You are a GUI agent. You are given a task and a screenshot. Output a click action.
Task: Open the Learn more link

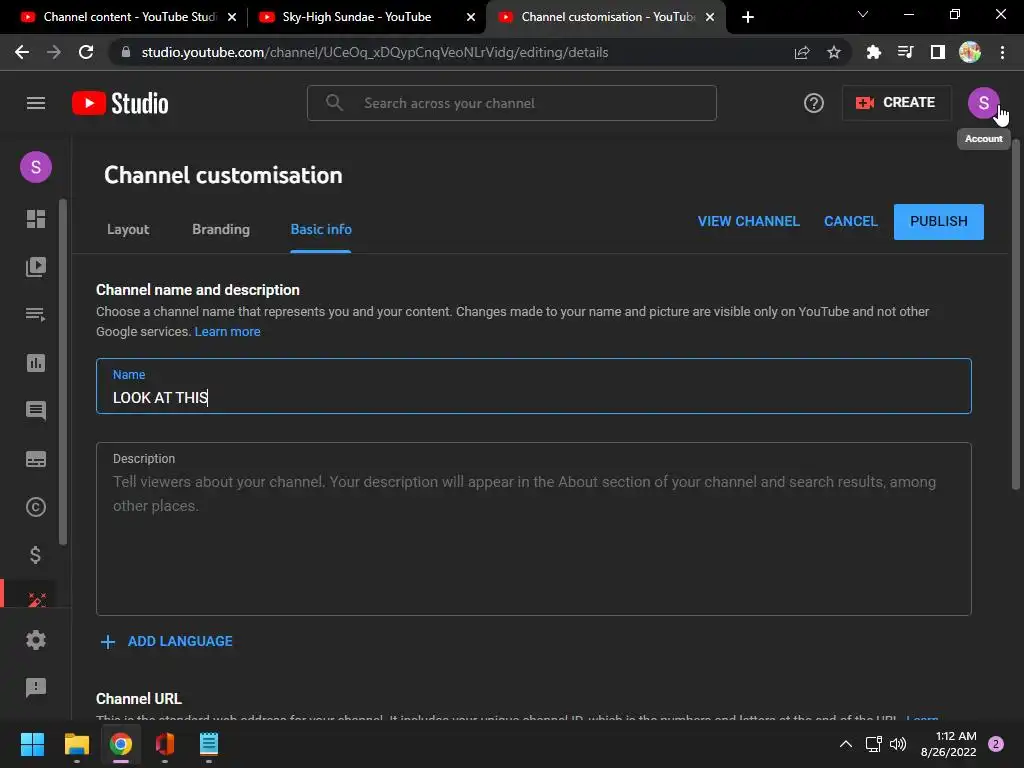click(227, 332)
